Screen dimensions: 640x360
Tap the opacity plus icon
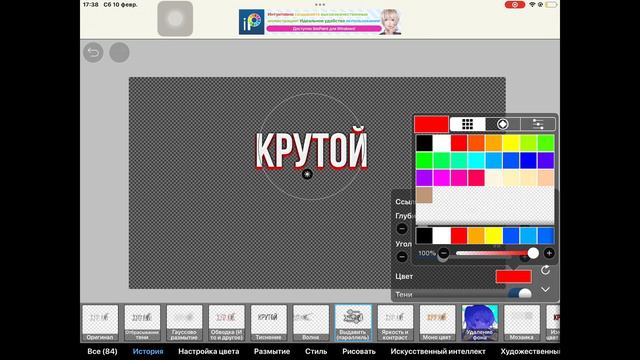click(549, 253)
